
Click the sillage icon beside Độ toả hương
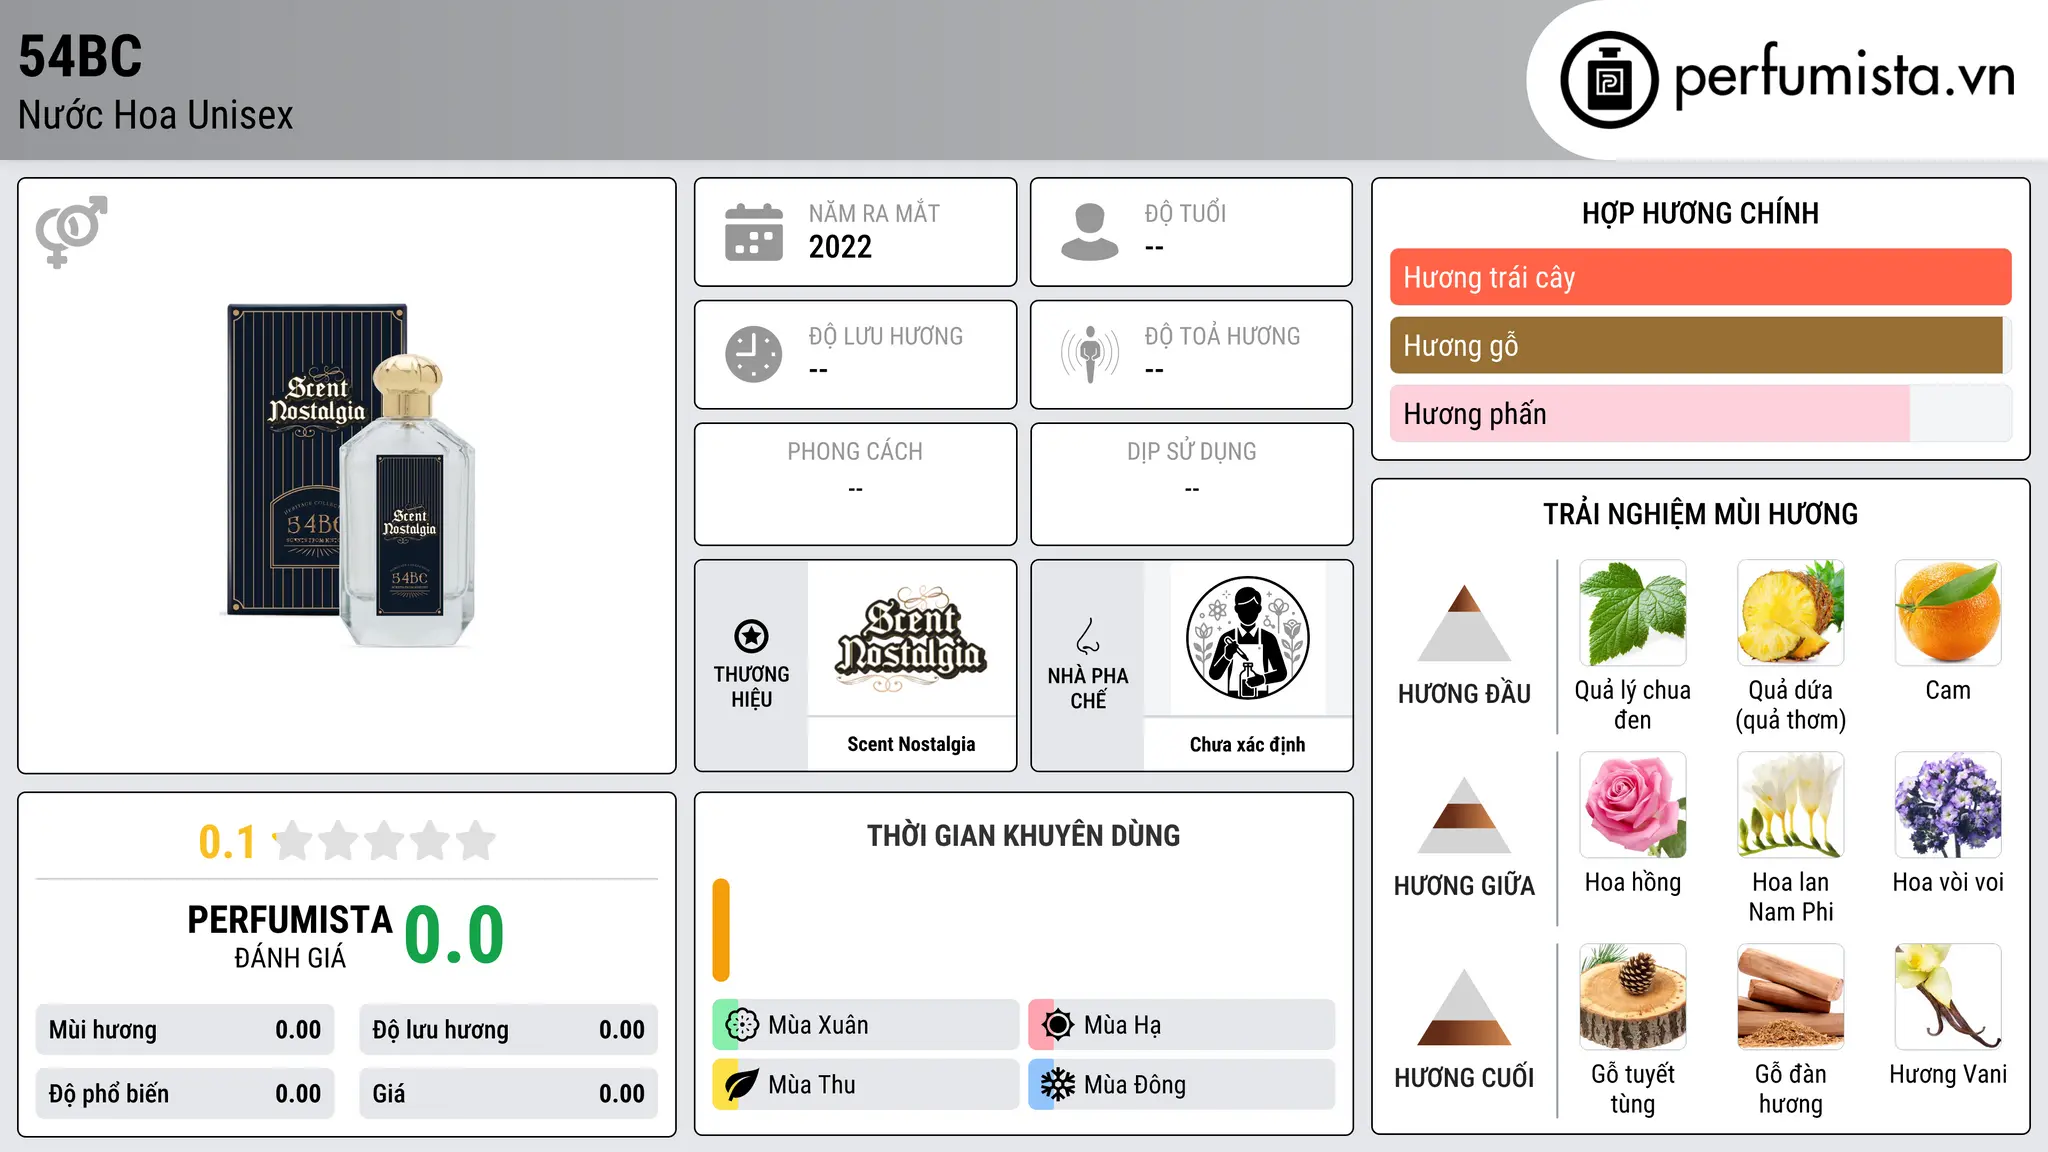click(x=1089, y=354)
